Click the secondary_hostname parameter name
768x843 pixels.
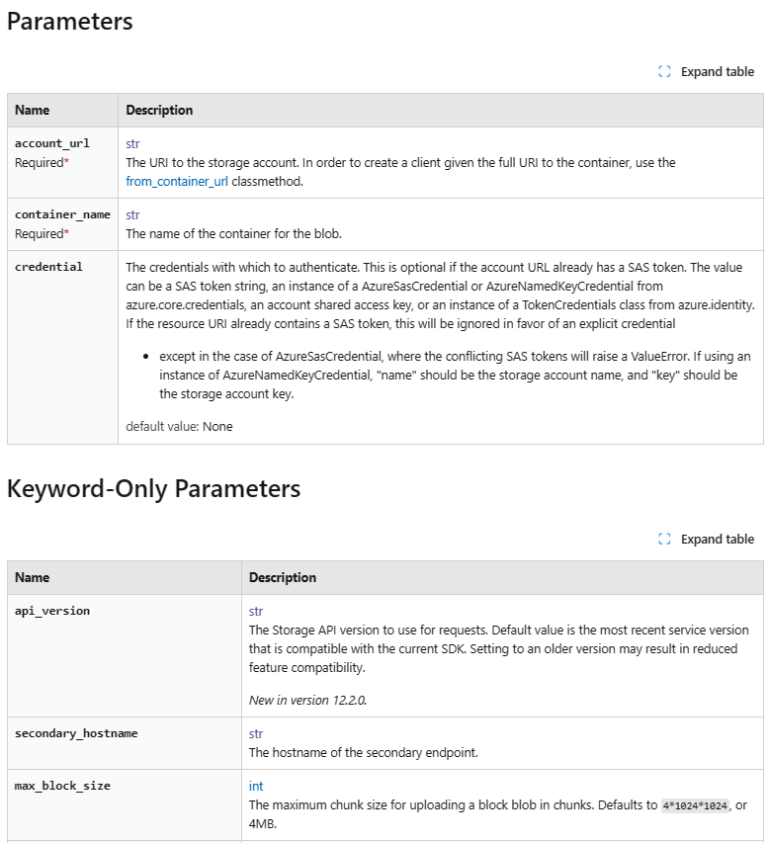(x=76, y=733)
